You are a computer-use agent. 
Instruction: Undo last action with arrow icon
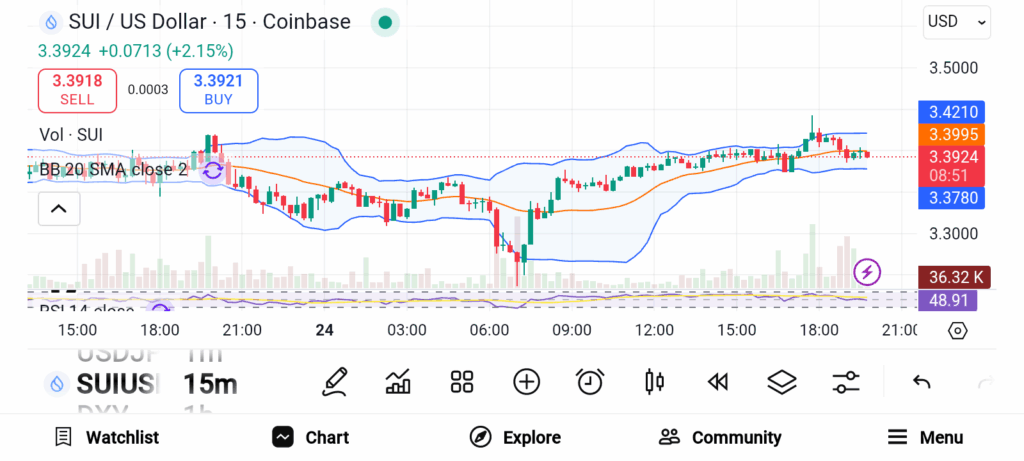921,381
